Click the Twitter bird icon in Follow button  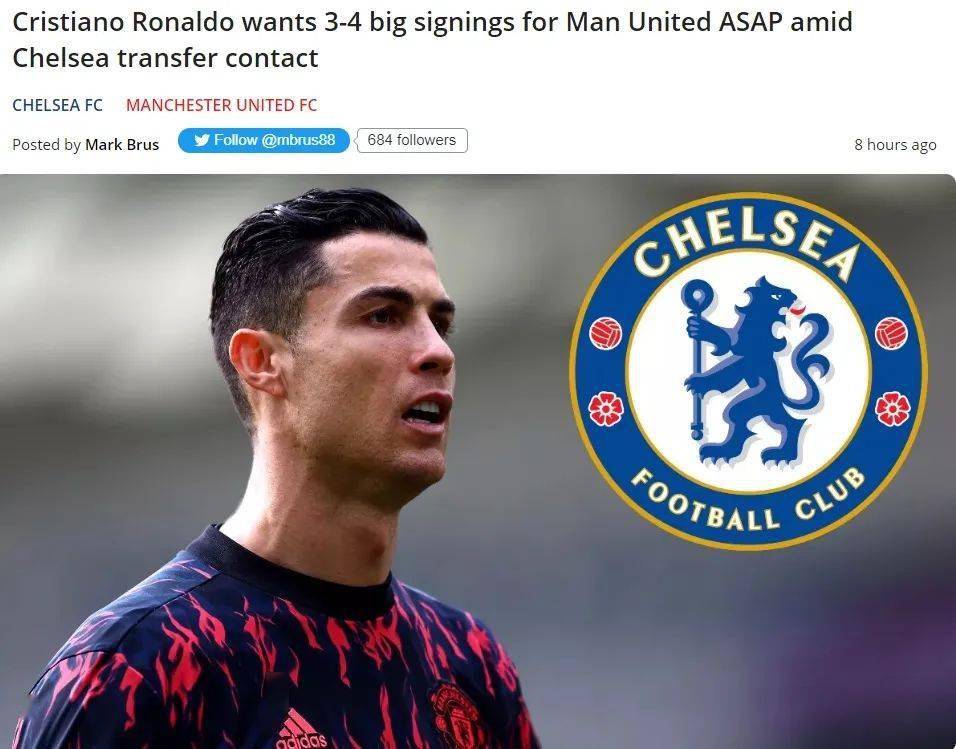[x=202, y=140]
